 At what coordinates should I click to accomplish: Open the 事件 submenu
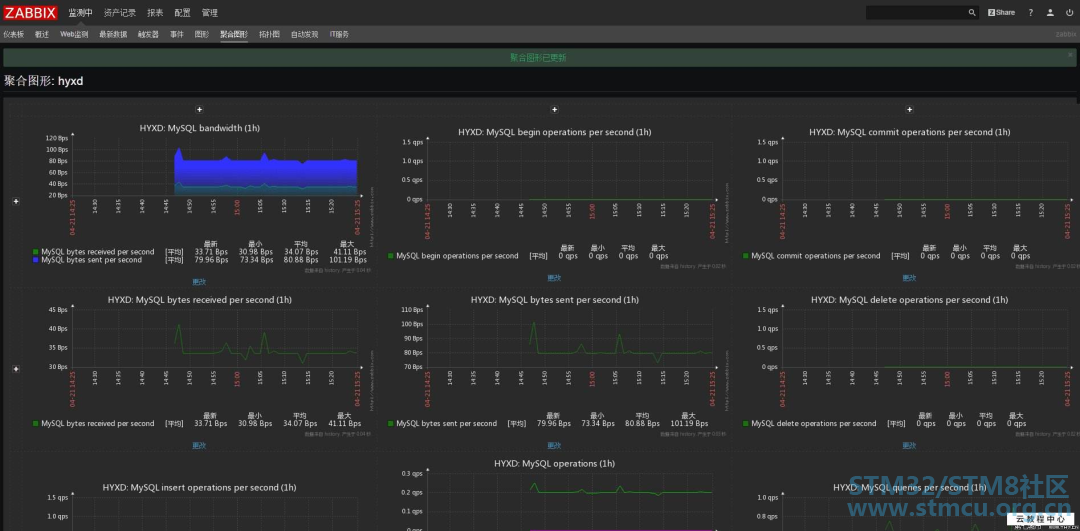(x=177, y=34)
